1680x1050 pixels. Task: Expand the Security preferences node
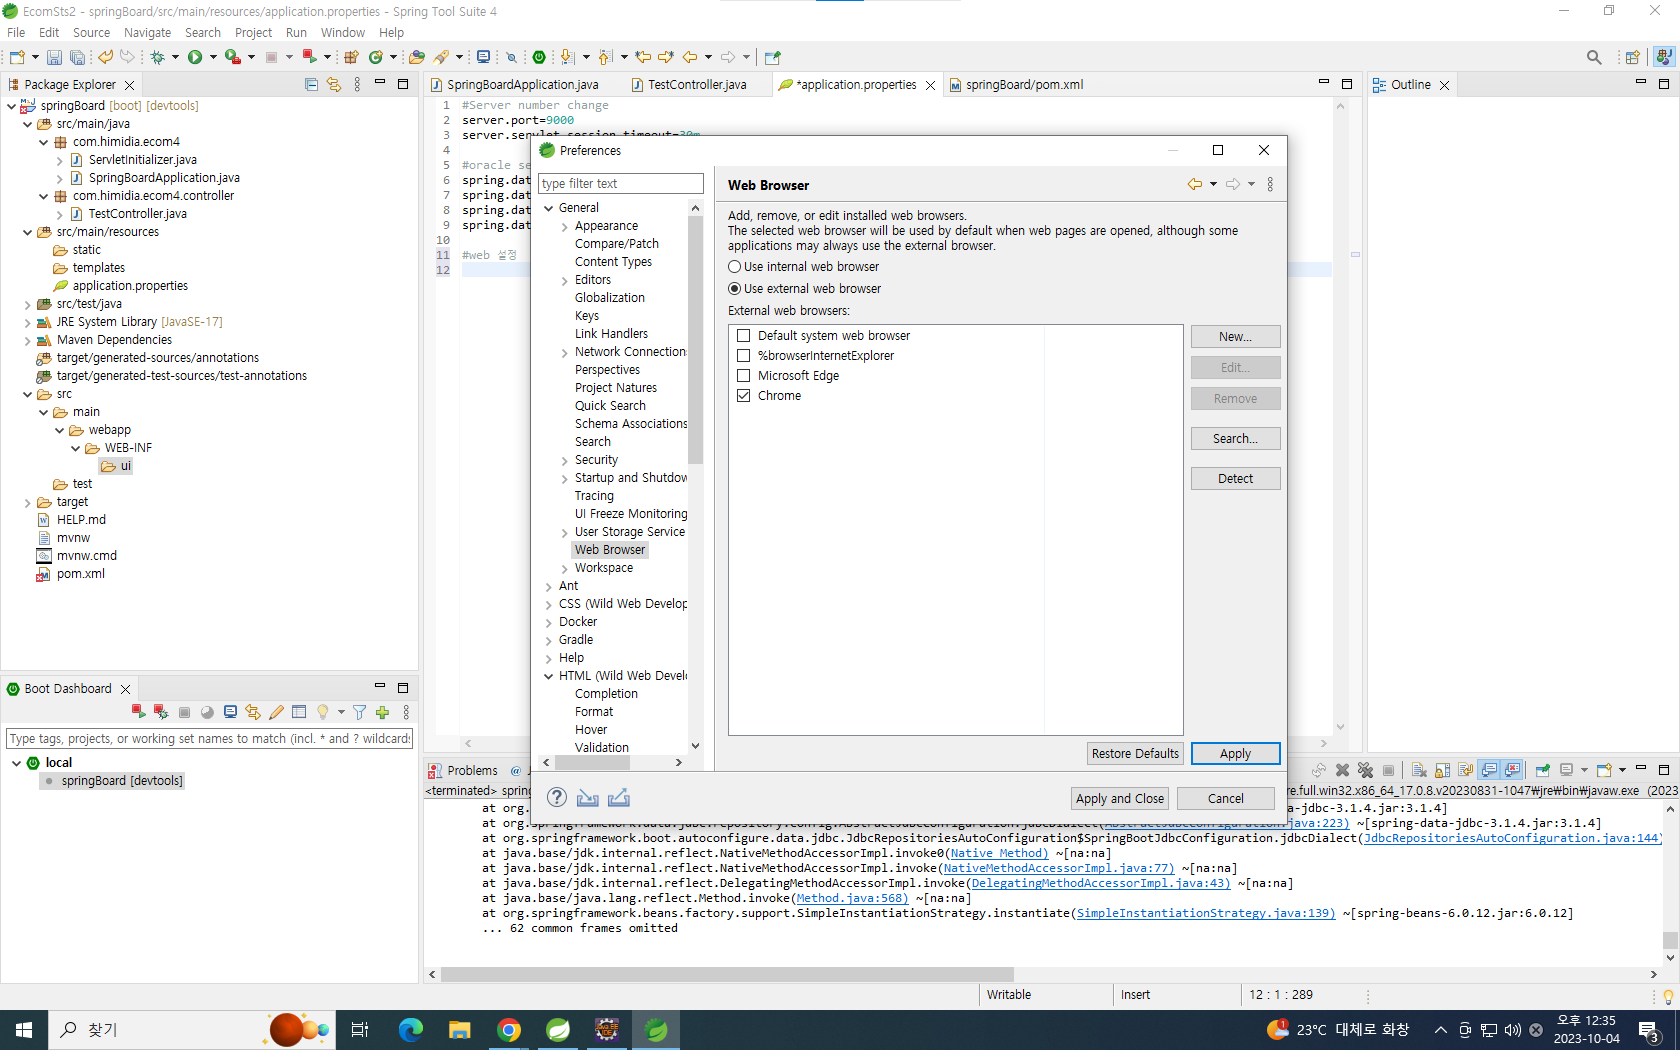coord(564,460)
